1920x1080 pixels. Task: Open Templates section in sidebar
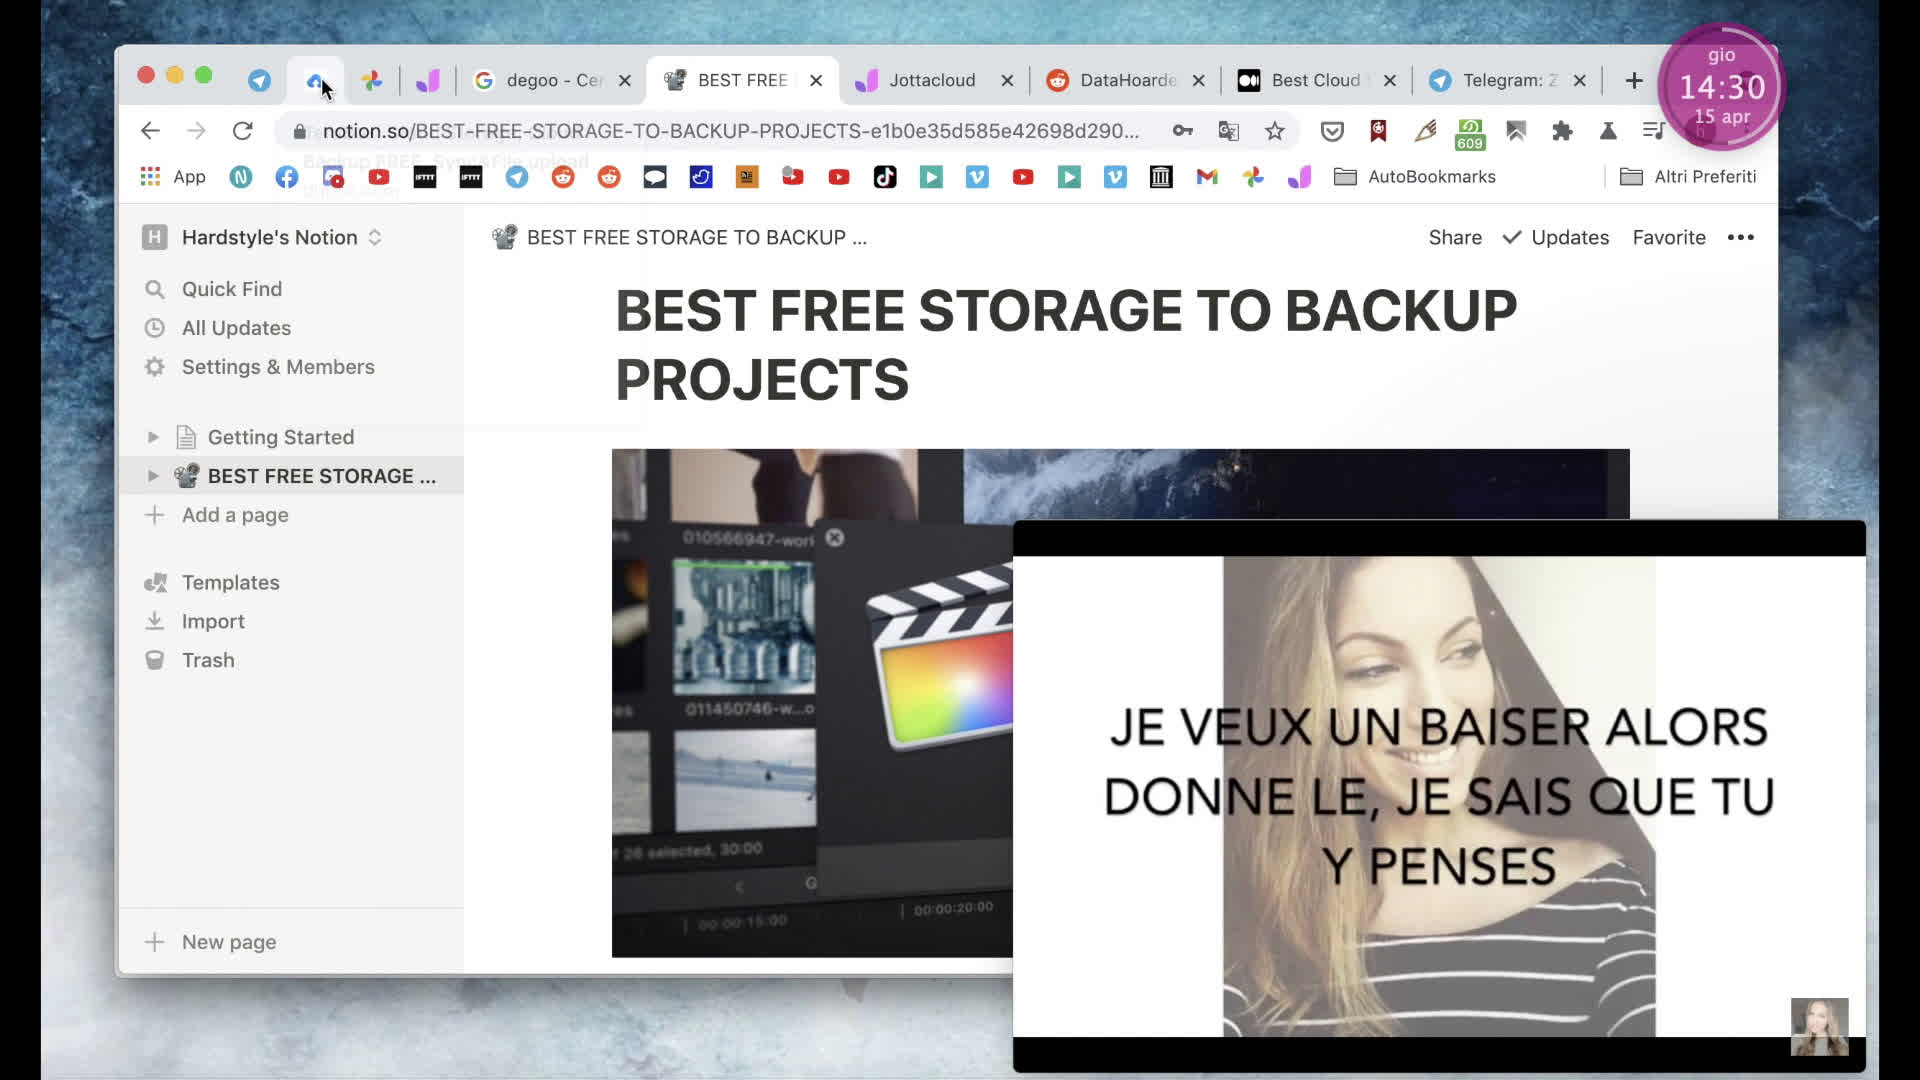coord(231,582)
